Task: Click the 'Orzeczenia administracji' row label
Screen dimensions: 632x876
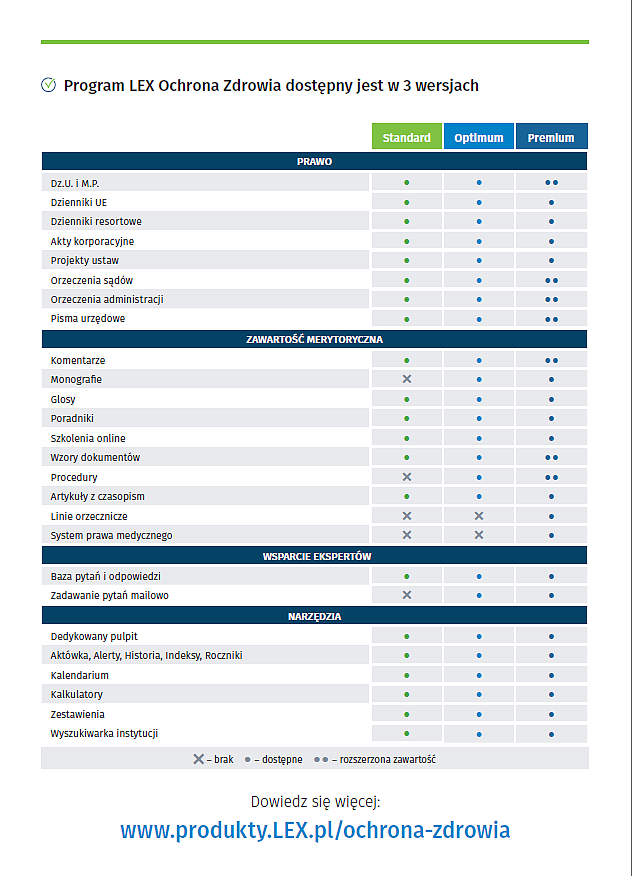Action: point(107,299)
